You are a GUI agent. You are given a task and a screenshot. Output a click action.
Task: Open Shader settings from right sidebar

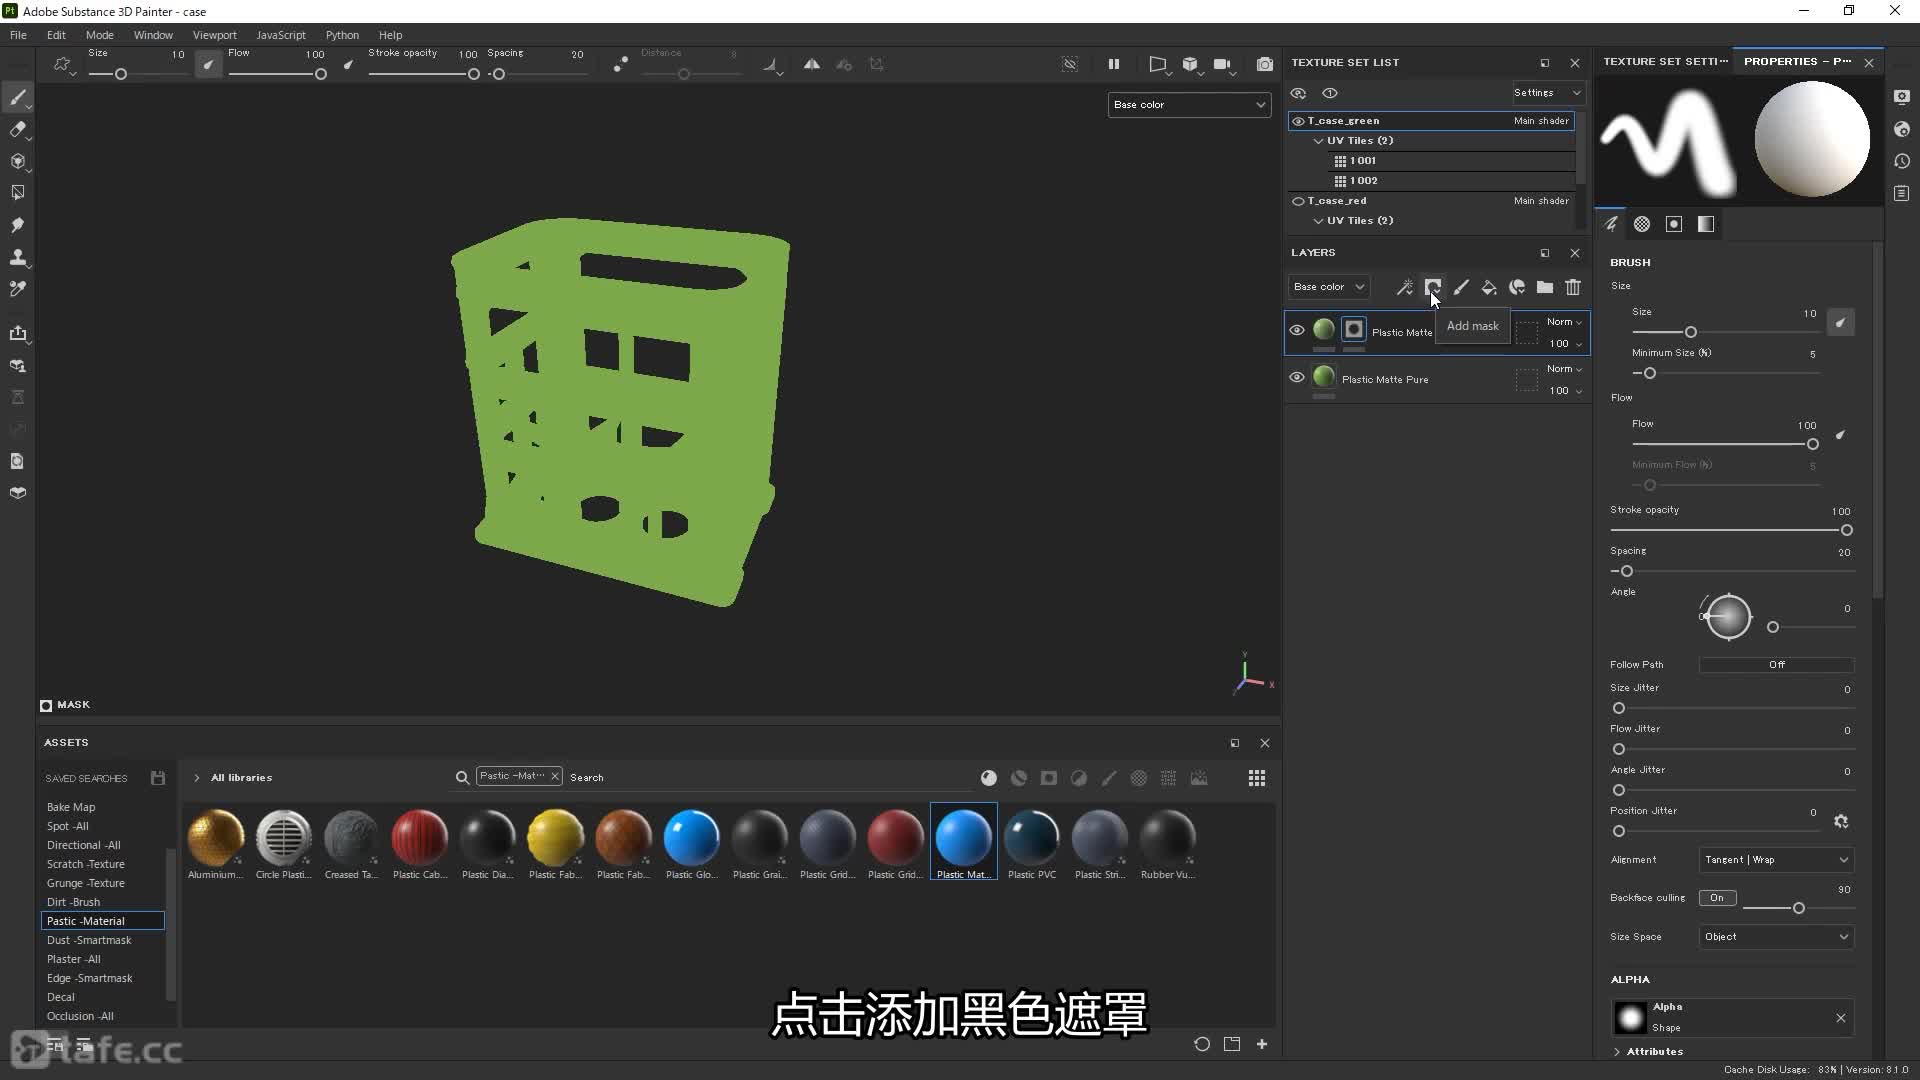pos(1902,129)
